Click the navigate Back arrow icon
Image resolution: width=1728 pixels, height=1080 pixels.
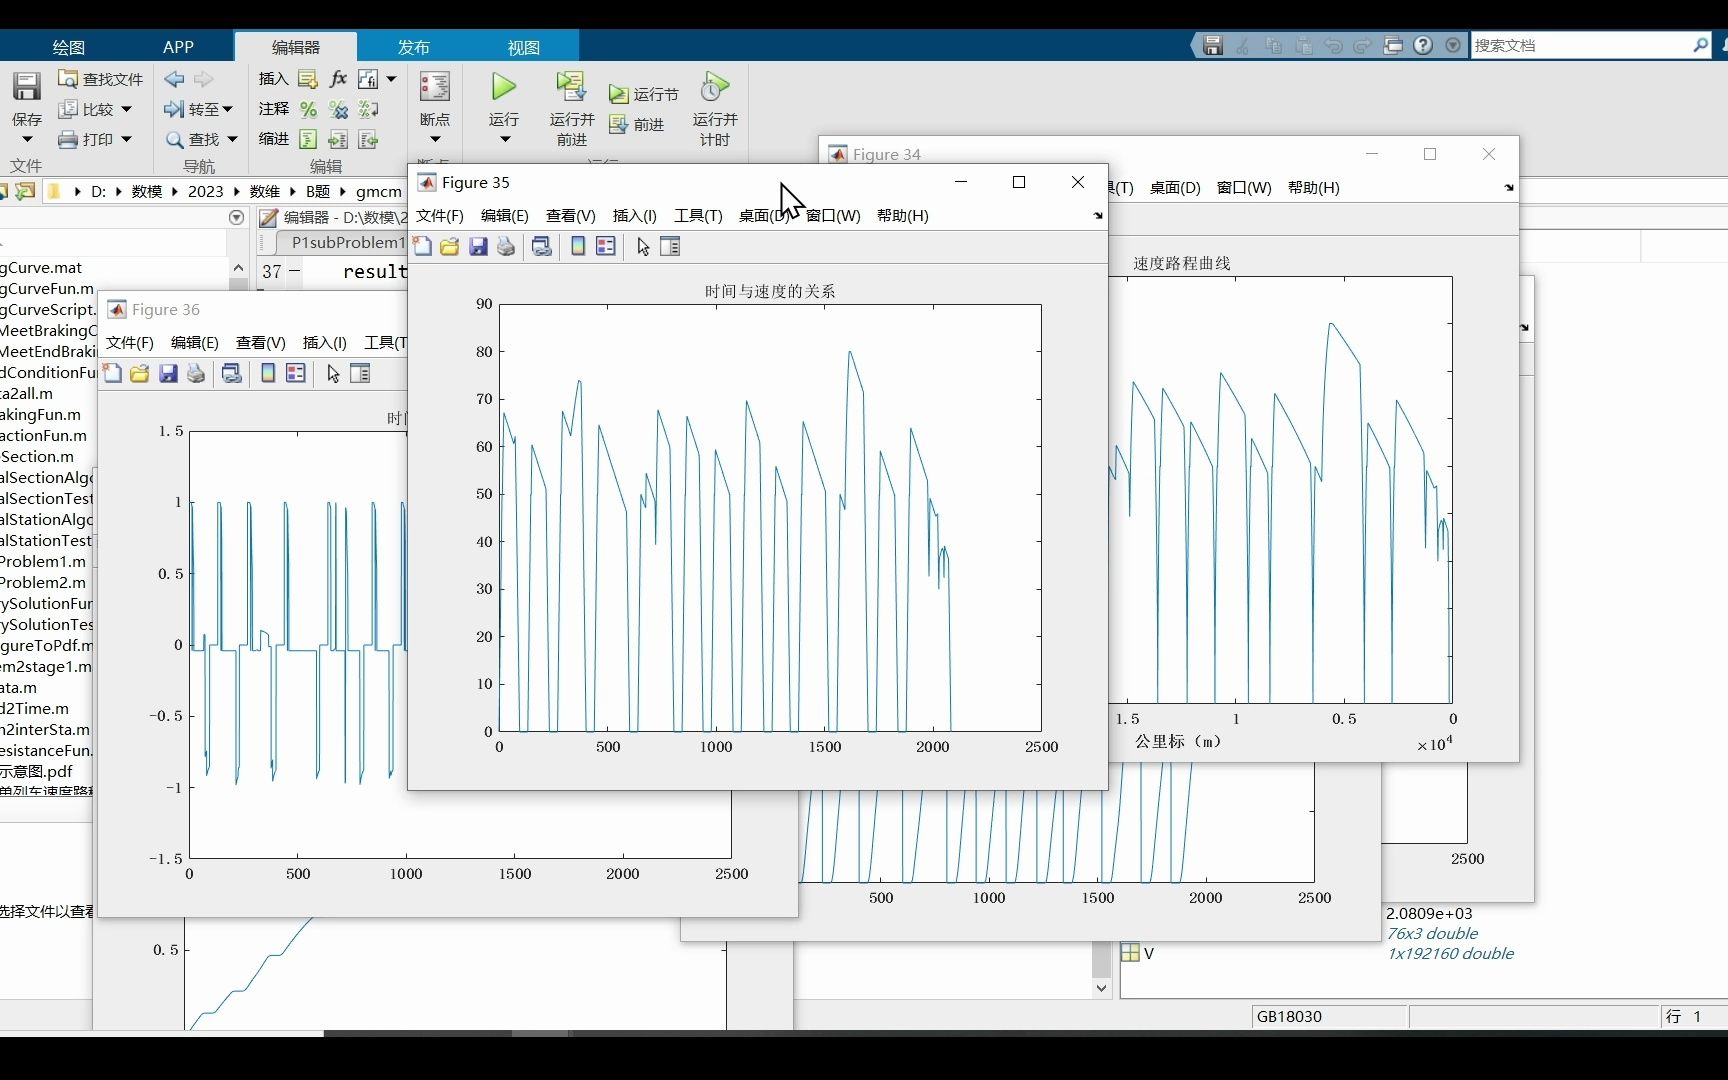coord(174,78)
